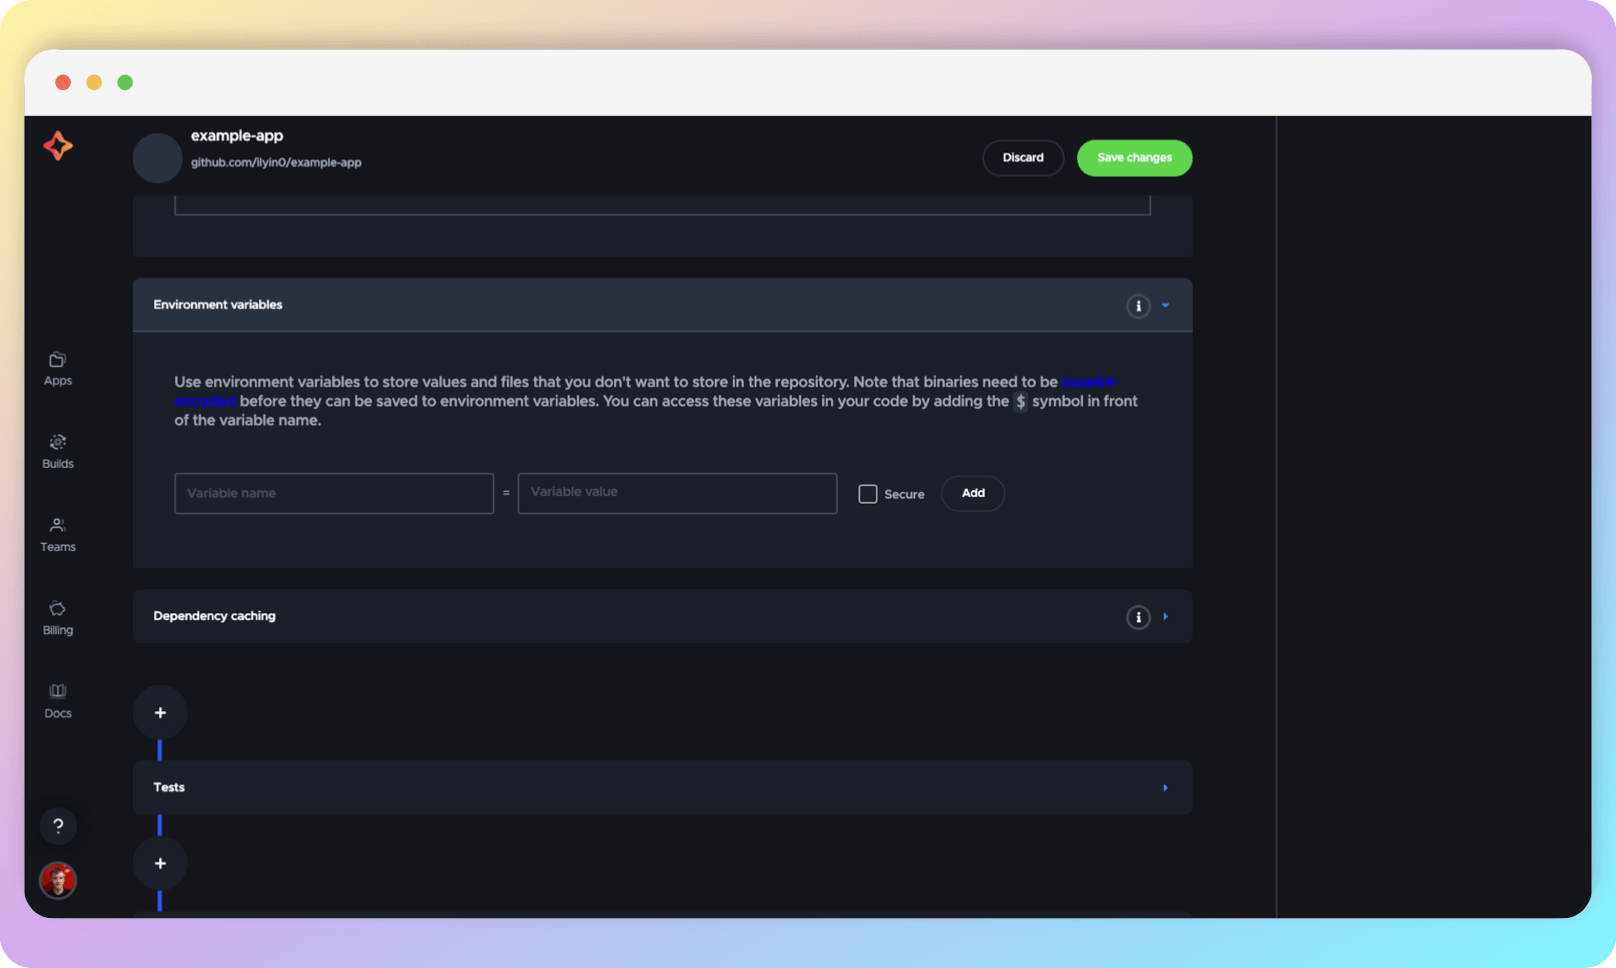Viewport: 1616px width, 968px height.
Task: Add a new environment variable with Add
Action: [972, 493]
